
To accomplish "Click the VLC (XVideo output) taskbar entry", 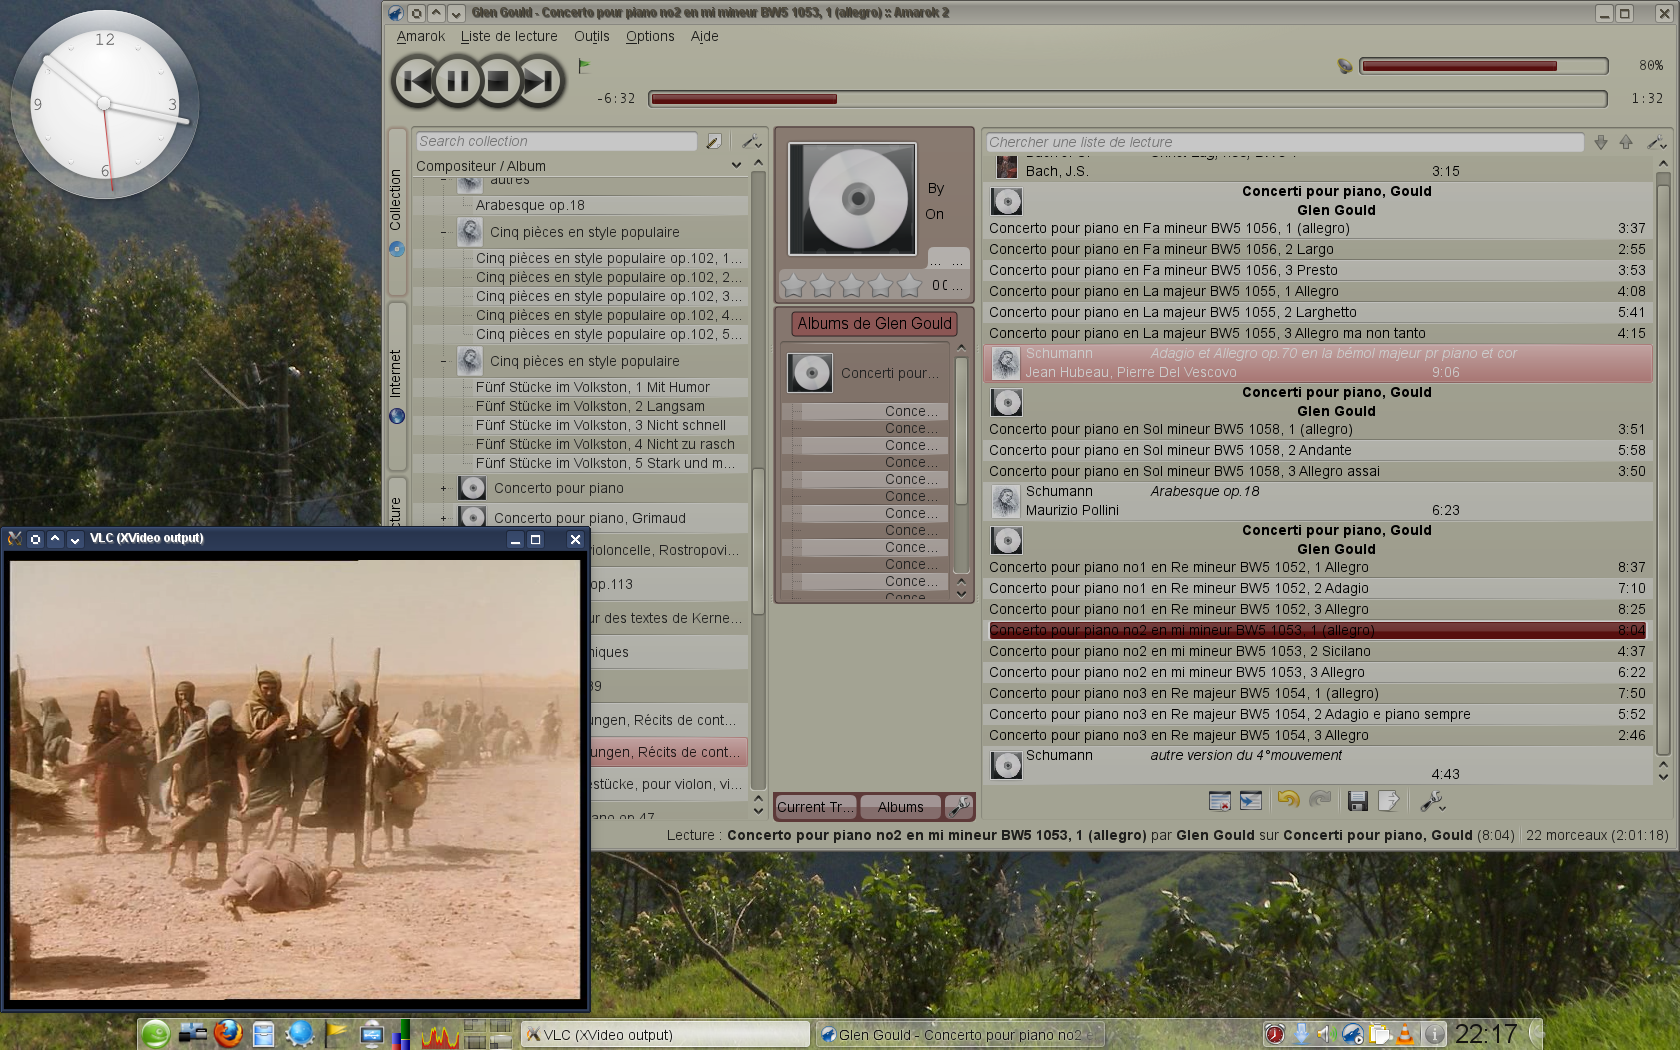I will (x=665, y=1035).
